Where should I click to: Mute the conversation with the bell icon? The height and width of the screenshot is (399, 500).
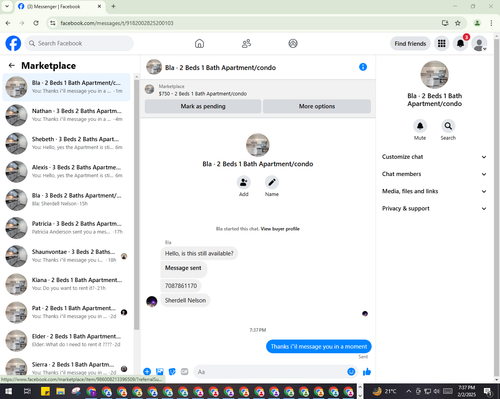420,126
